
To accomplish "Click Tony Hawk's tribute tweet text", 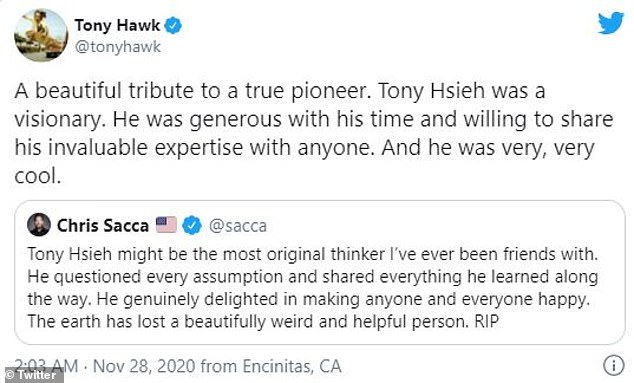I will [314, 133].
